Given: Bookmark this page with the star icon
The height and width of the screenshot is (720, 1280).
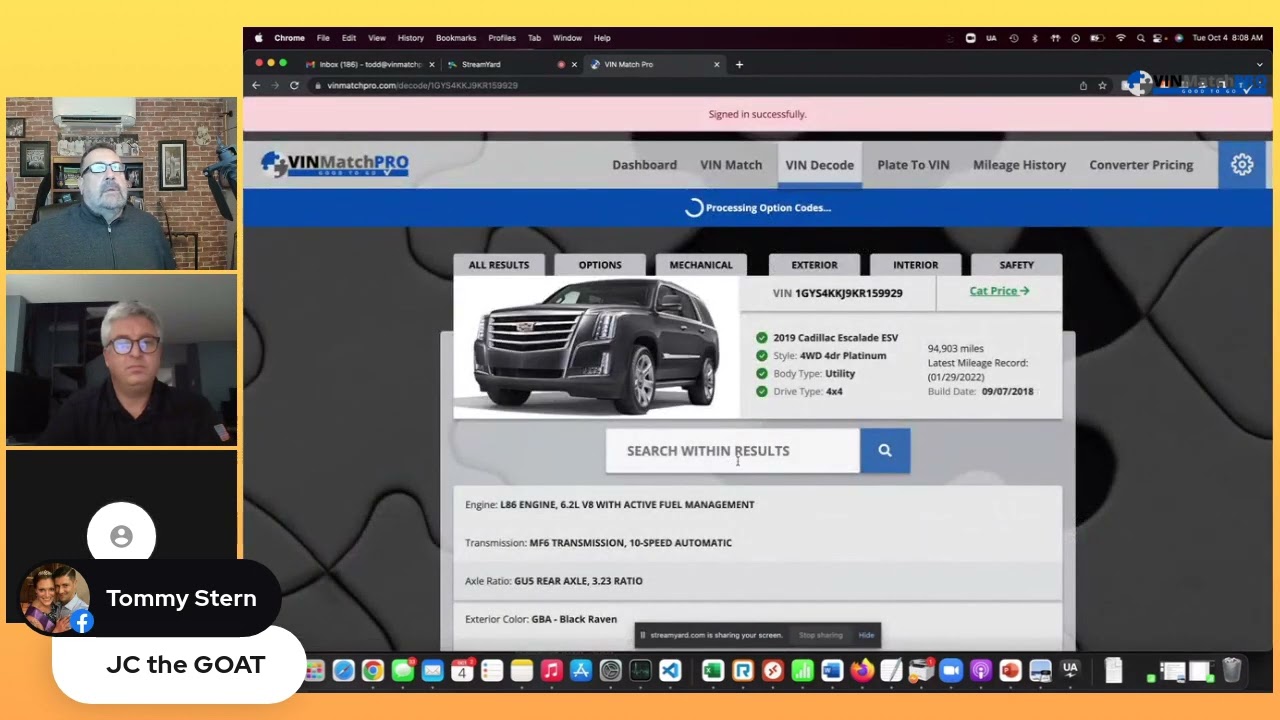Looking at the screenshot, I should pyautogui.click(x=1103, y=86).
